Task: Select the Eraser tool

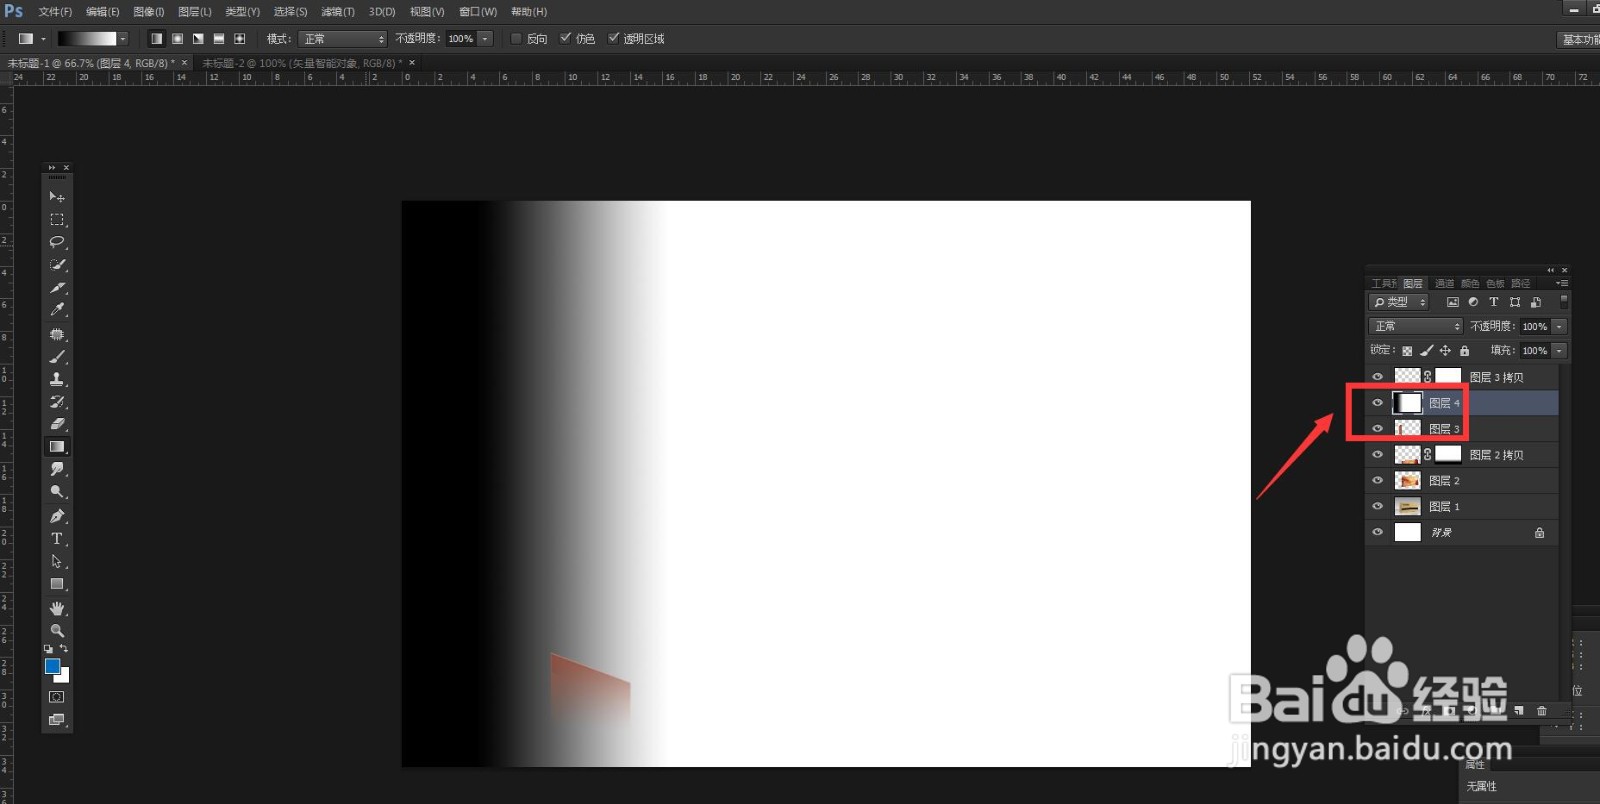Action: coord(57,424)
